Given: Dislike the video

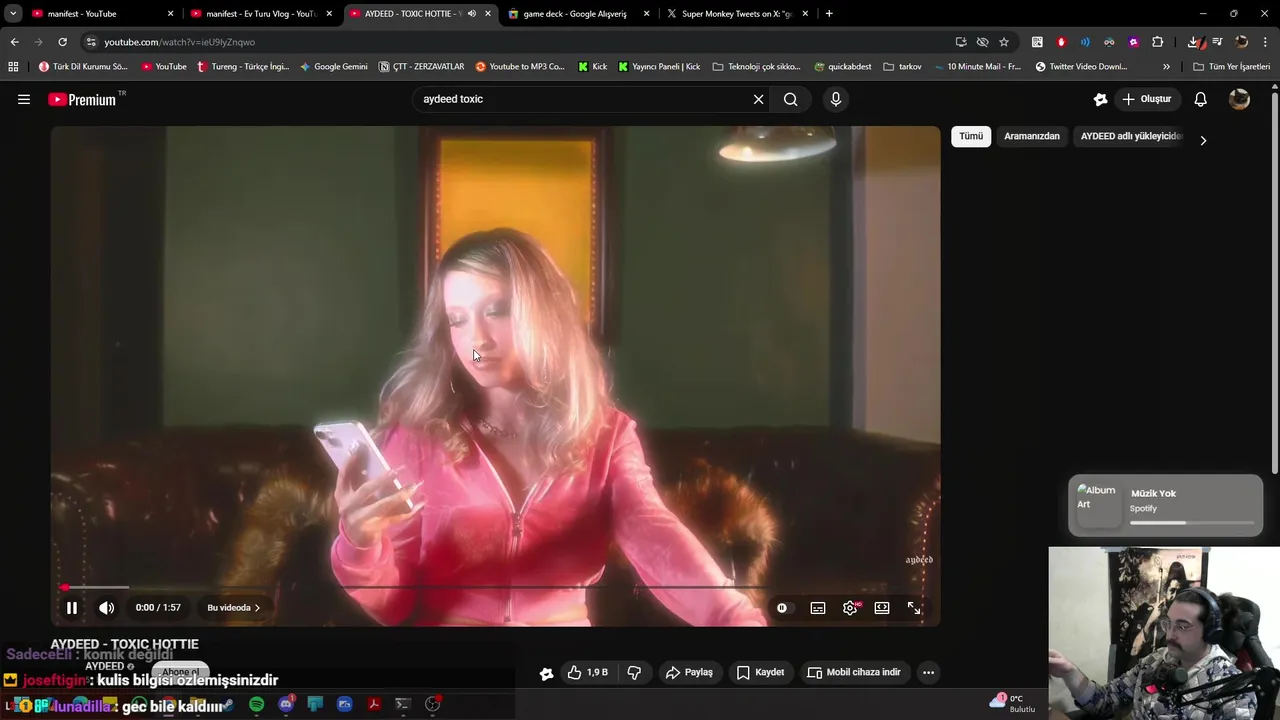Looking at the screenshot, I should [634, 673].
